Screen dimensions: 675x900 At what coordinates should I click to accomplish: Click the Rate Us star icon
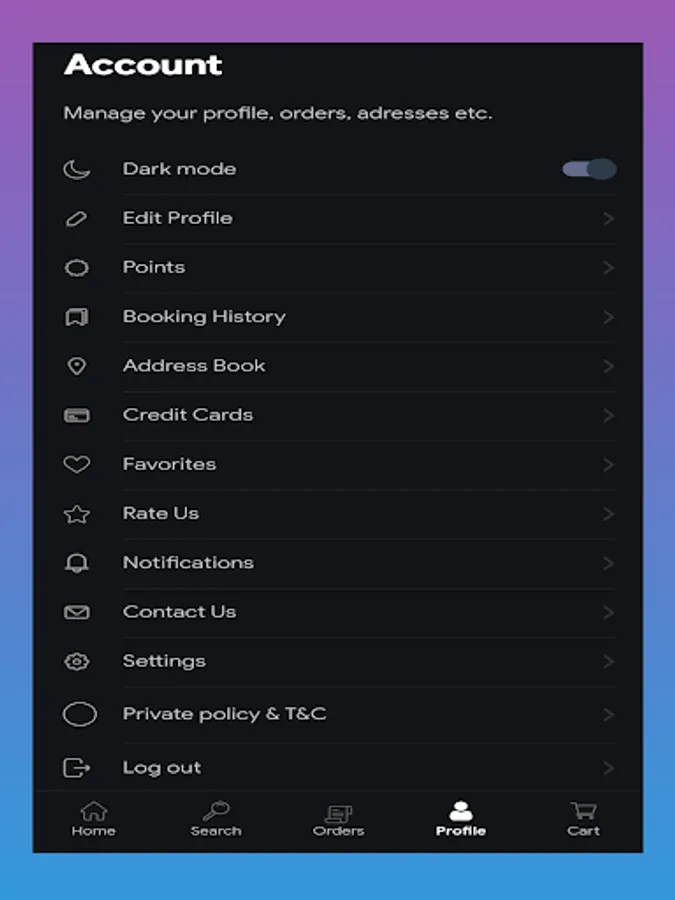tap(77, 514)
